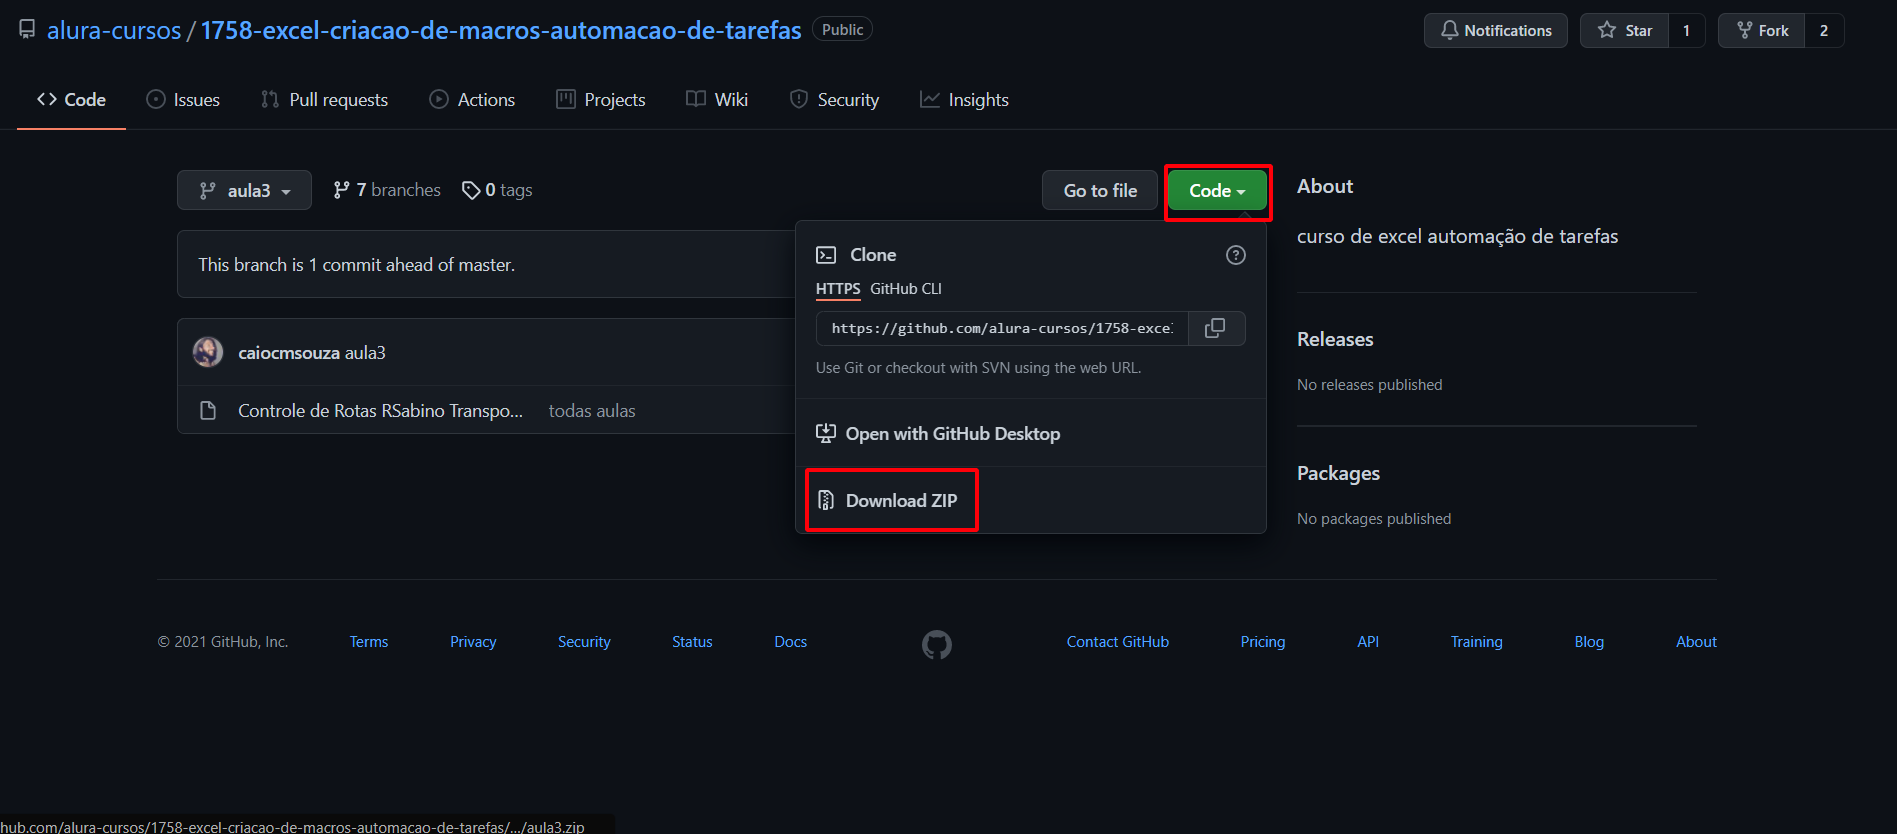Open the aula3 branch selector dropdown
The image size is (1897, 834).
coord(244,190)
